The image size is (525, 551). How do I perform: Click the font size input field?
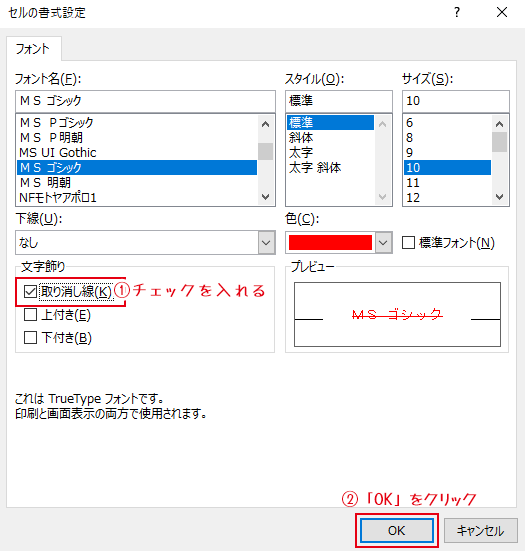point(456,101)
